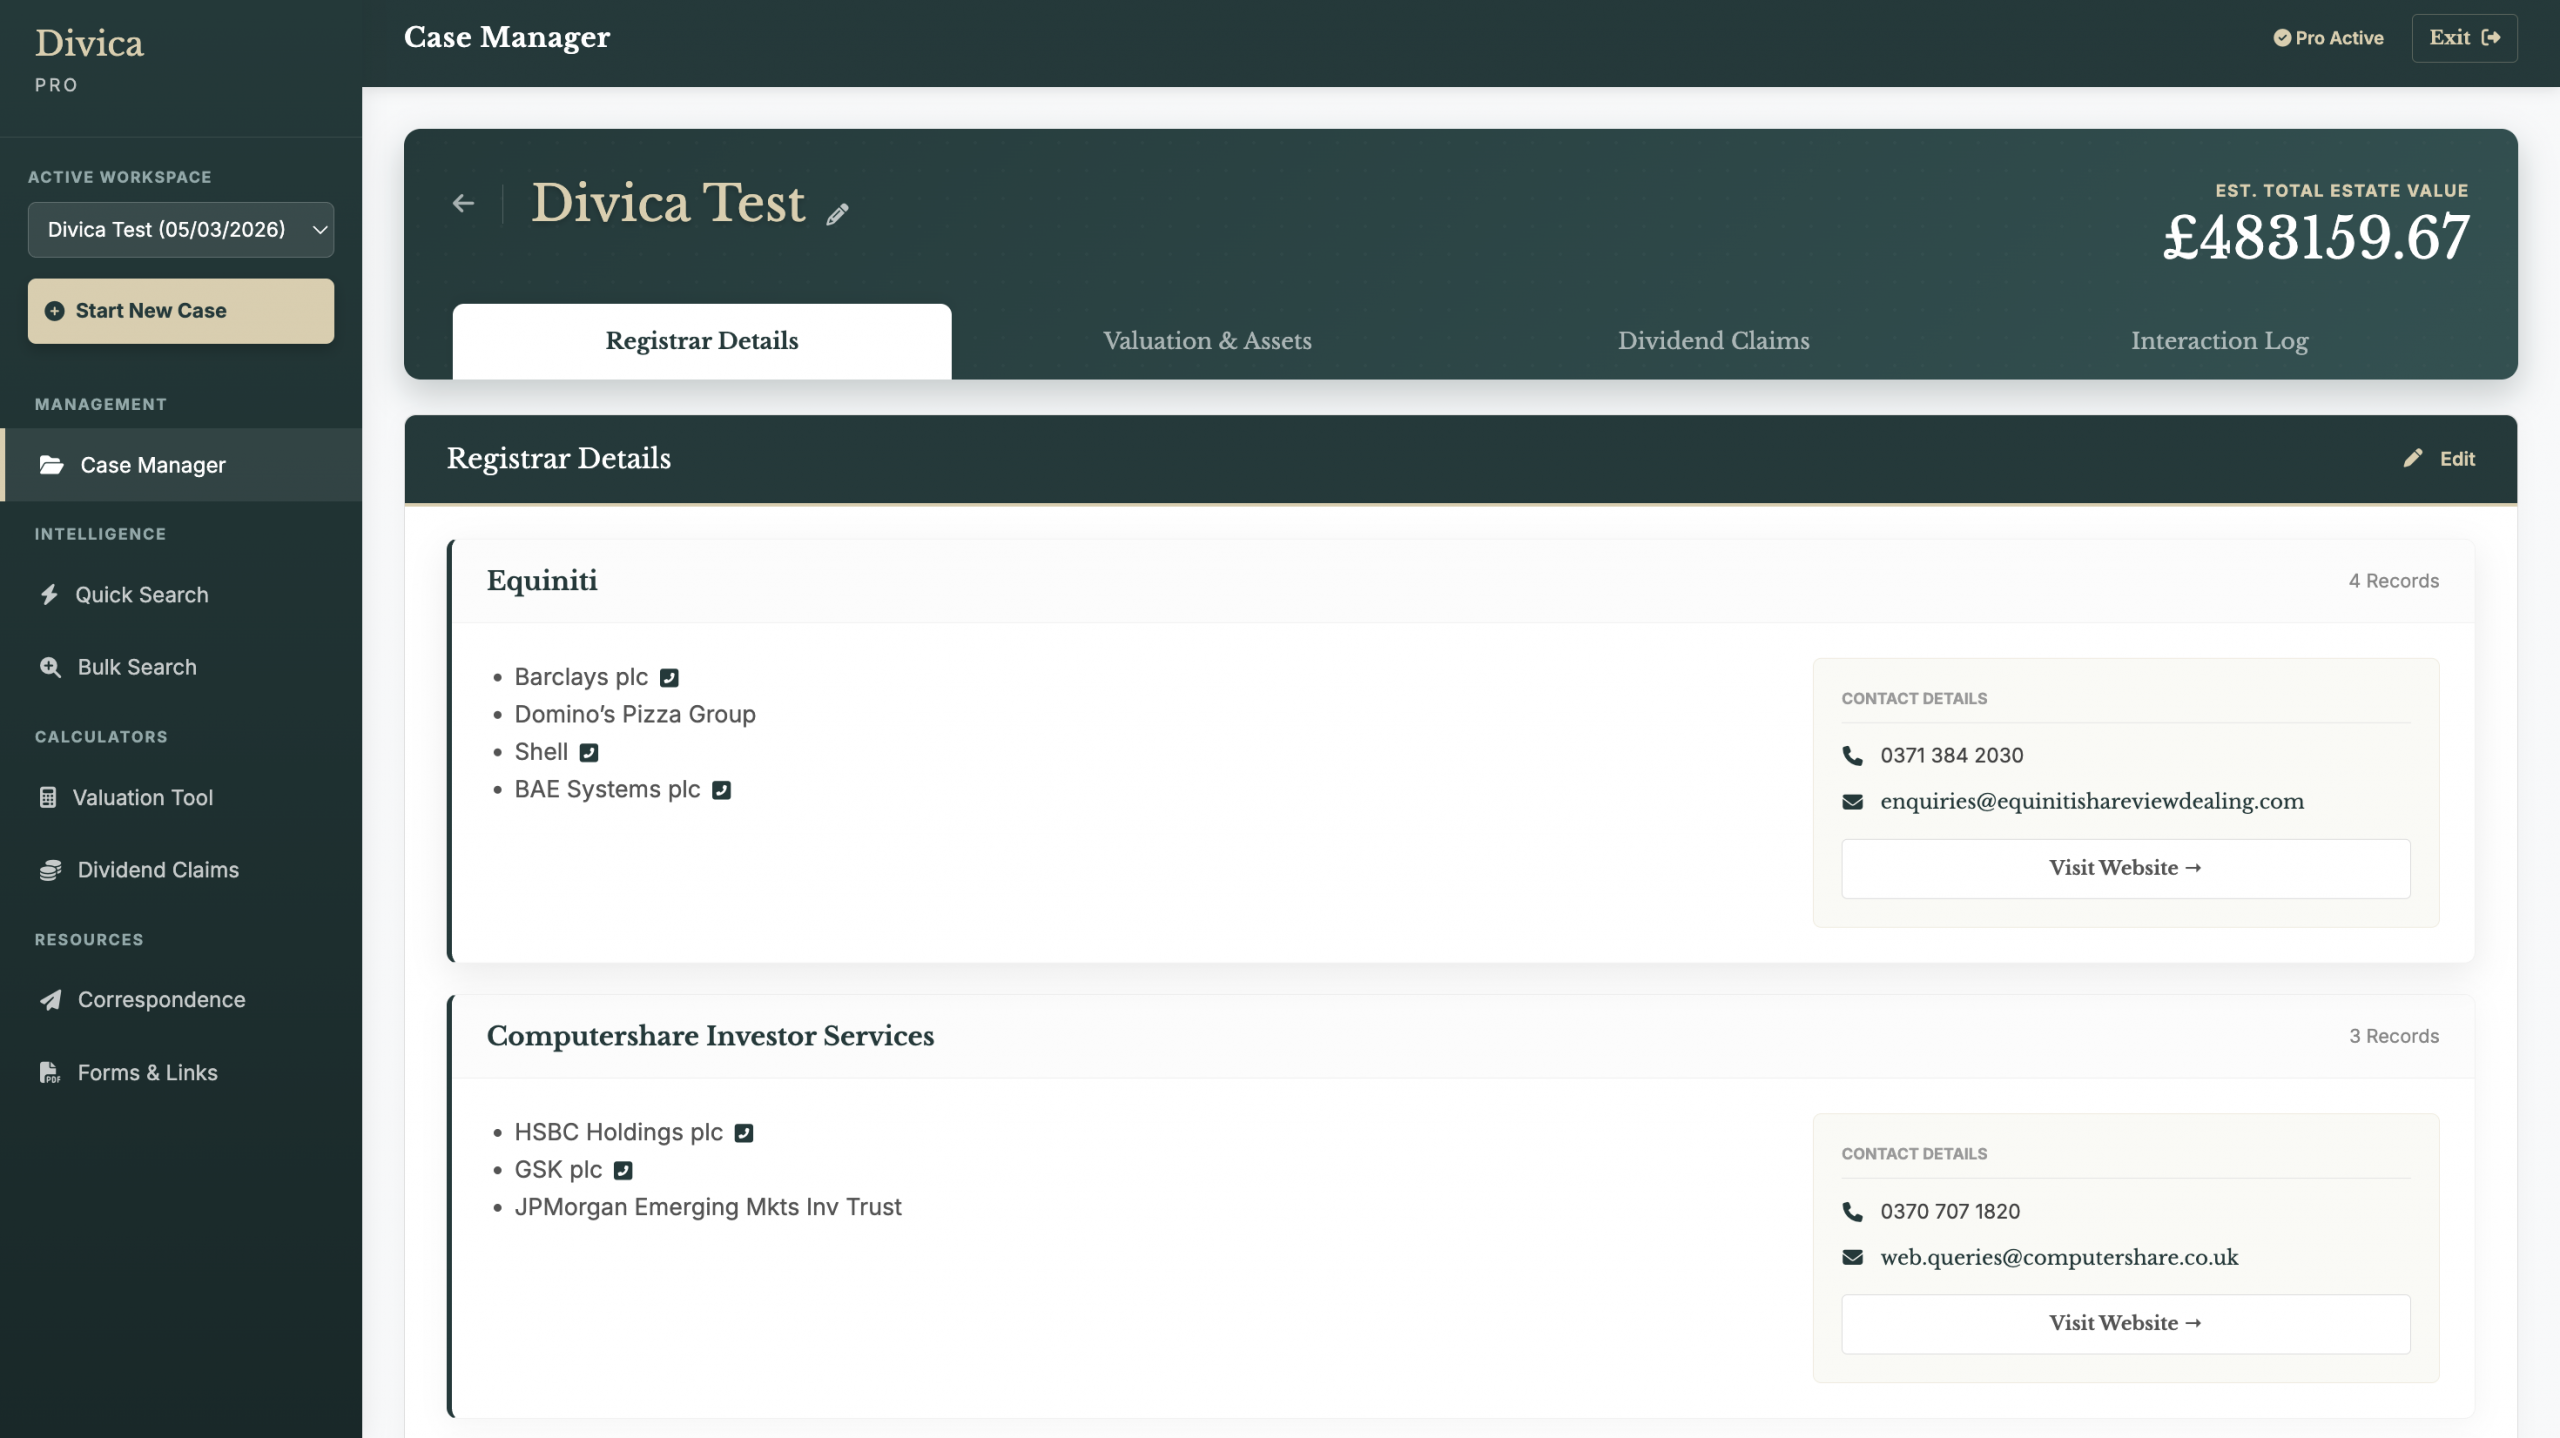Open the note icon beside HSBC Holdings plc

click(743, 1133)
